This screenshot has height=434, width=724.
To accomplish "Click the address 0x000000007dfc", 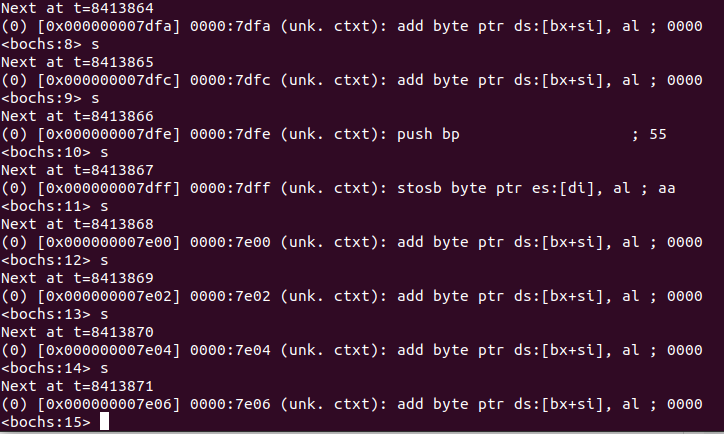I will [x=109, y=80].
